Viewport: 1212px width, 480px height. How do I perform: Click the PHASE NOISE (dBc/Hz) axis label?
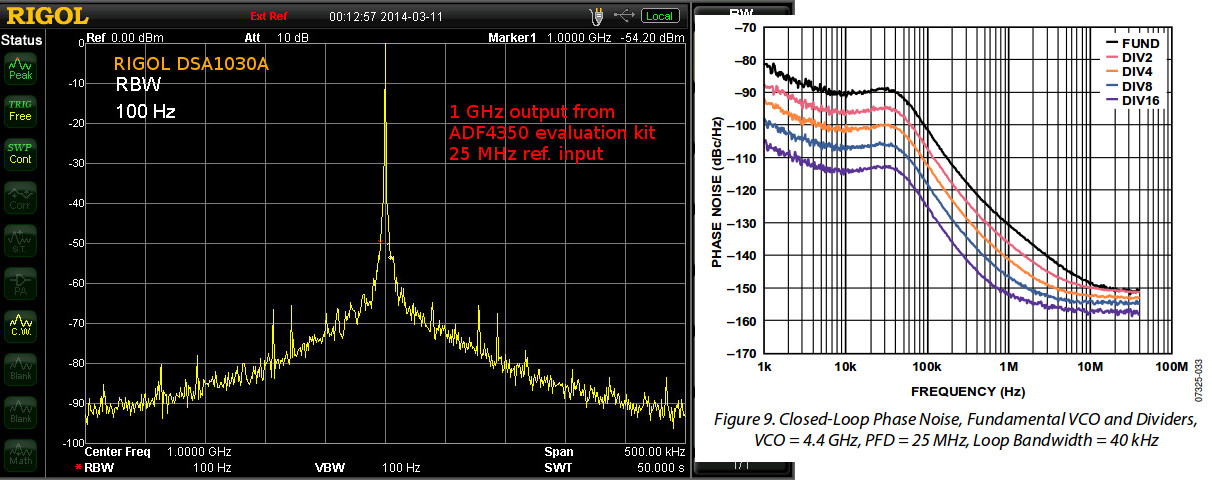[717, 189]
